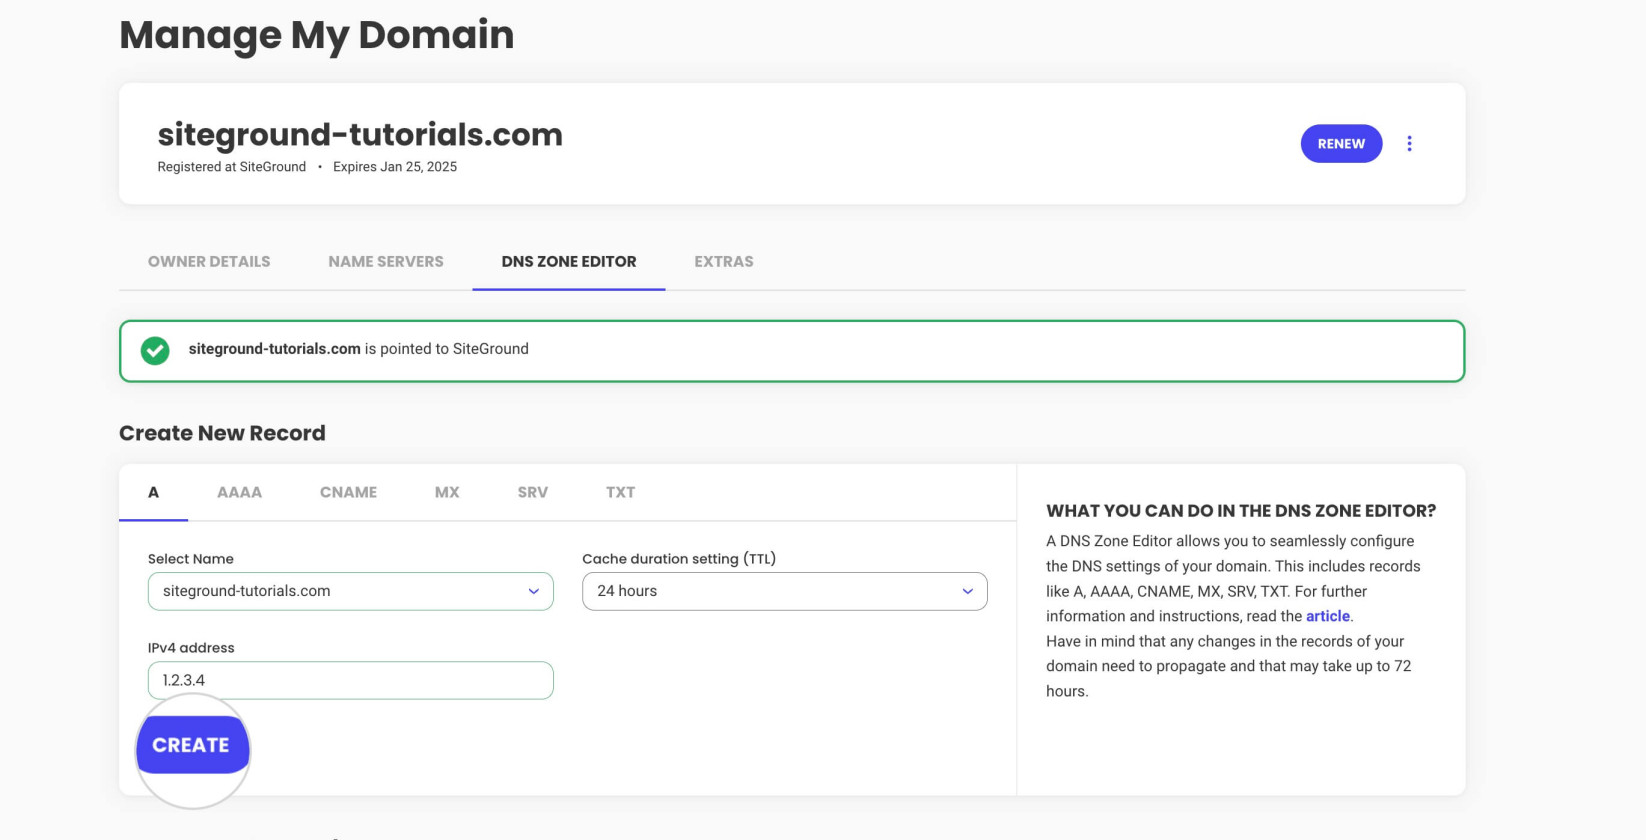Image resolution: width=1646 pixels, height=840 pixels.
Task: Choose the MX record type
Action: coord(446,492)
